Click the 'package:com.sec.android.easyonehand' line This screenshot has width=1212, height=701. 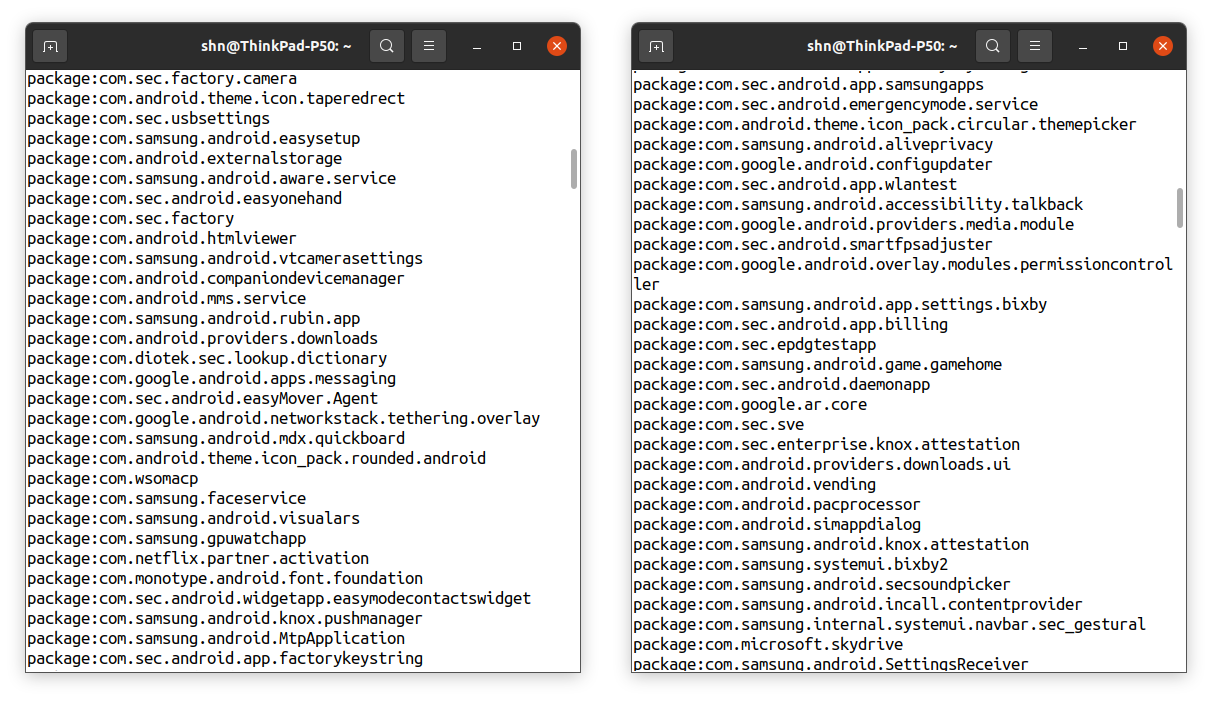(x=185, y=198)
